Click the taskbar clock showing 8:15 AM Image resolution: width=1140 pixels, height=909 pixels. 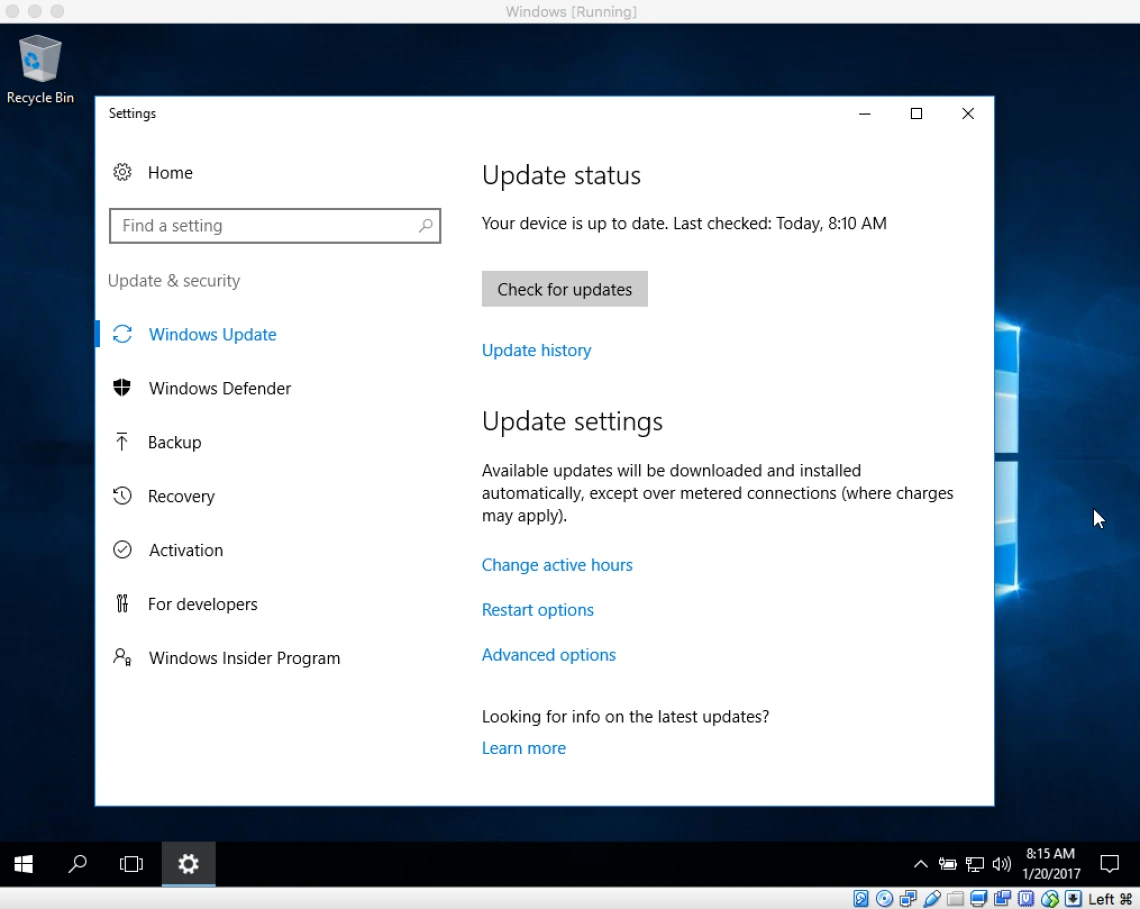(x=1051, y=864)
